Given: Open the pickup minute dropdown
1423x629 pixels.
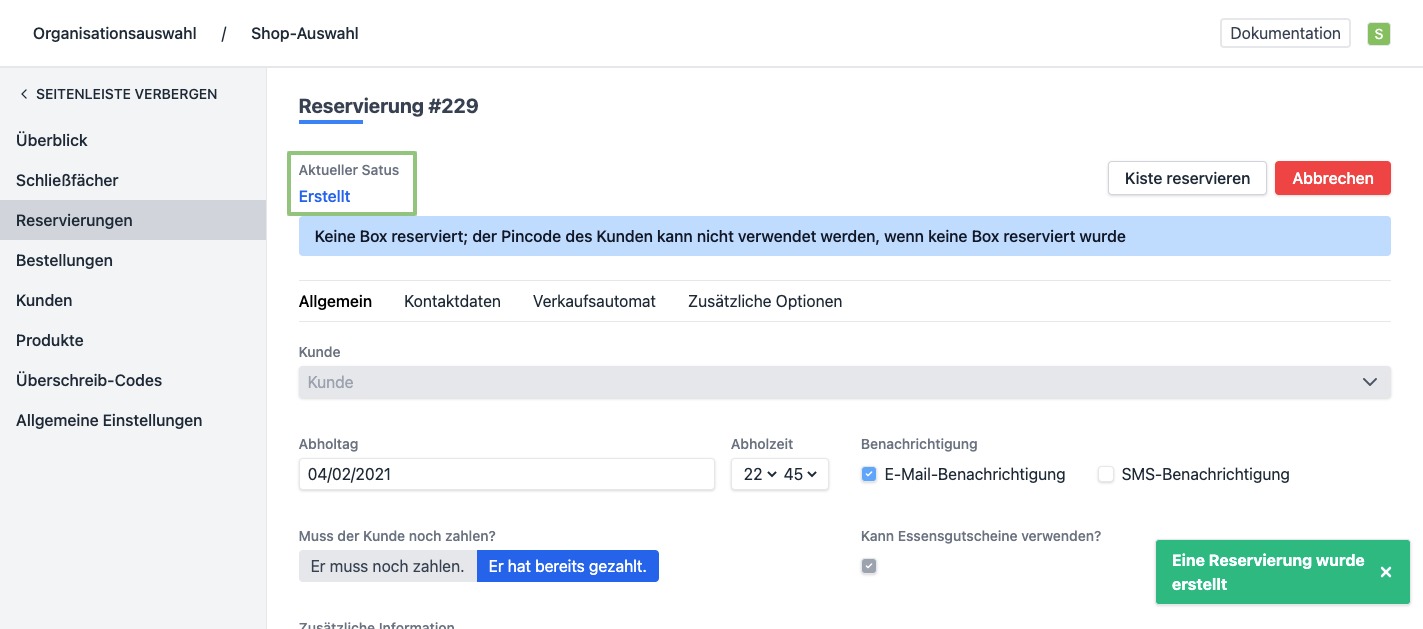Looking at the screenshot, I should (x=800, y=475).
